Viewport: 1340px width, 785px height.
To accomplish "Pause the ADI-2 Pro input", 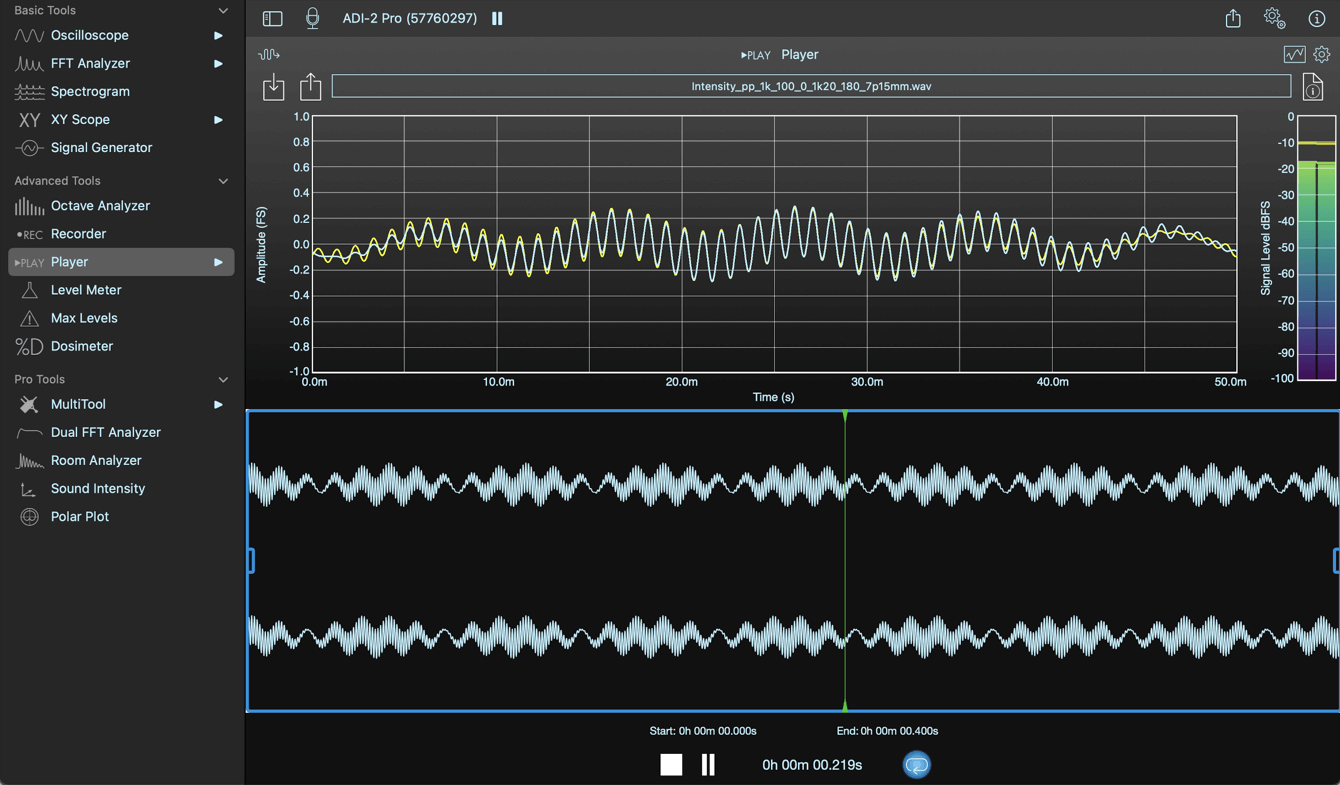I will pyautogui.click(x=497, y=18).
